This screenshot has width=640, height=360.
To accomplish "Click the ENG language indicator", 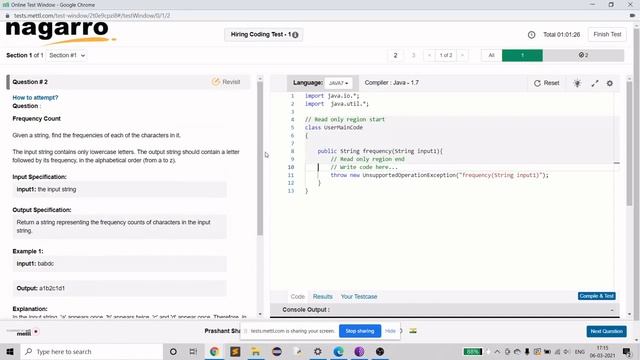I will (580, 351).
